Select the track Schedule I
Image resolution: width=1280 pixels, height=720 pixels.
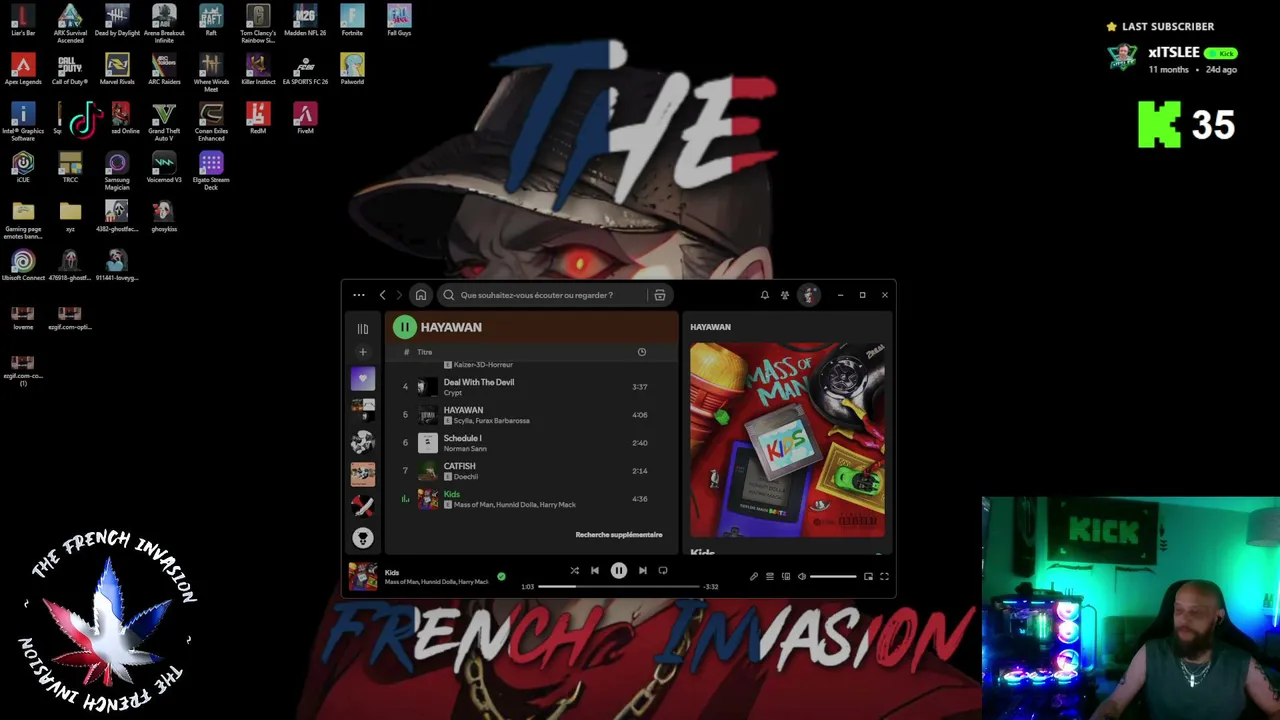pyautogui.click(x=531, y=443)
